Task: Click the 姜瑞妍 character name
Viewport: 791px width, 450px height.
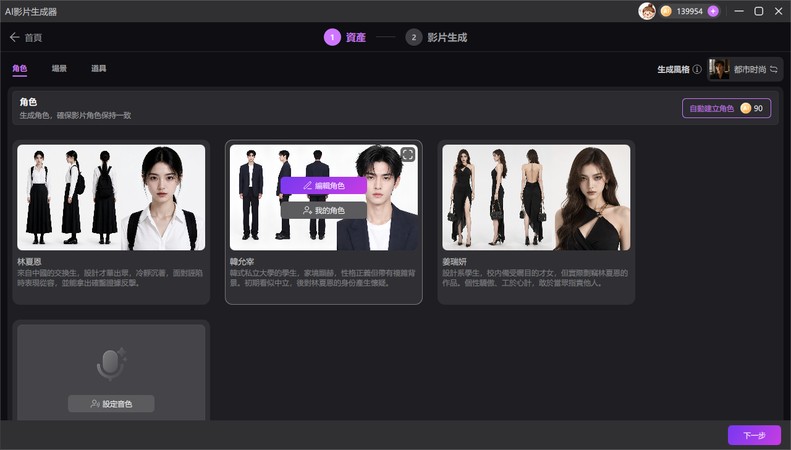Action: point(455,261)
